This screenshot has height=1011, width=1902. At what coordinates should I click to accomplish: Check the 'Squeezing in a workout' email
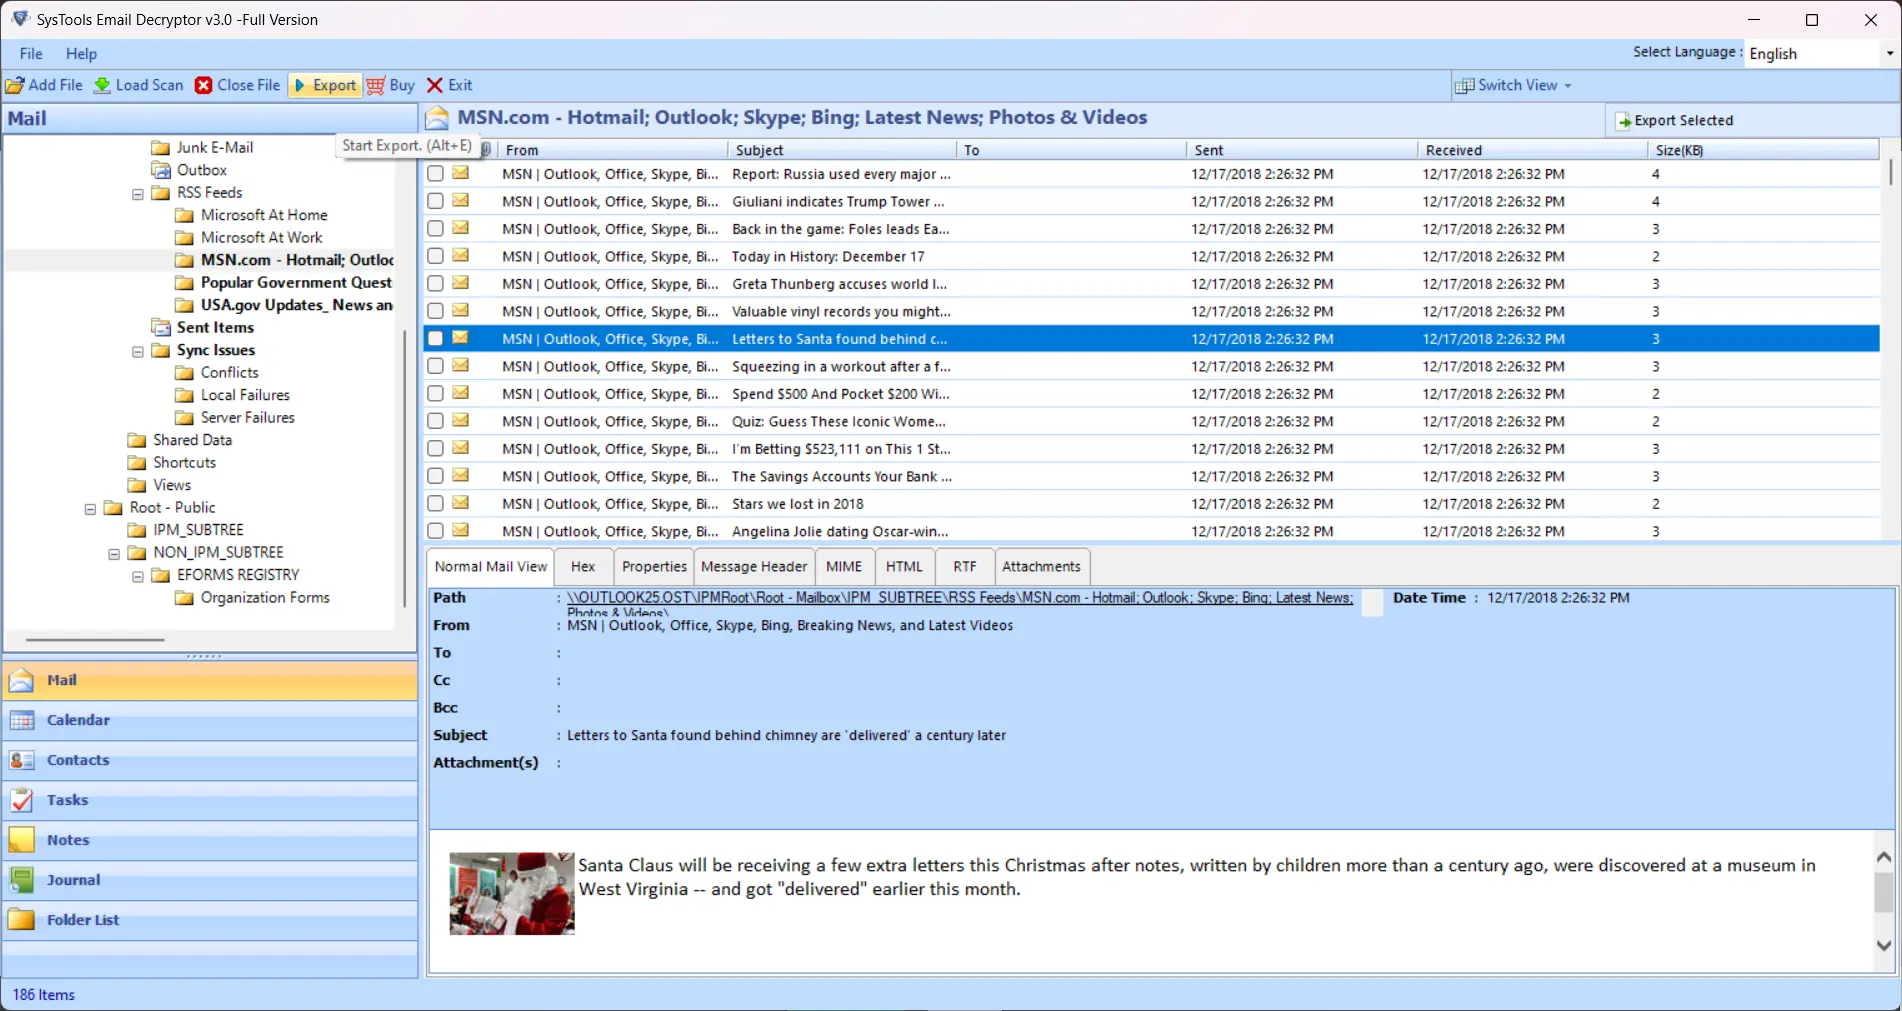click(x=435, y=366)
